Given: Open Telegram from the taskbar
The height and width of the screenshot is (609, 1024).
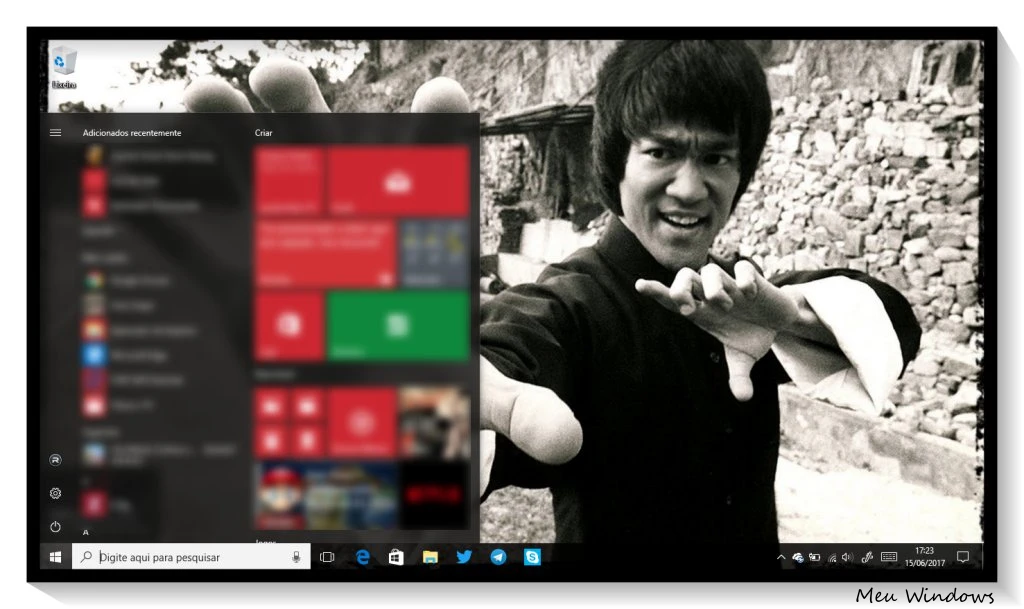Looking at the screenshot, I should 497,557.
